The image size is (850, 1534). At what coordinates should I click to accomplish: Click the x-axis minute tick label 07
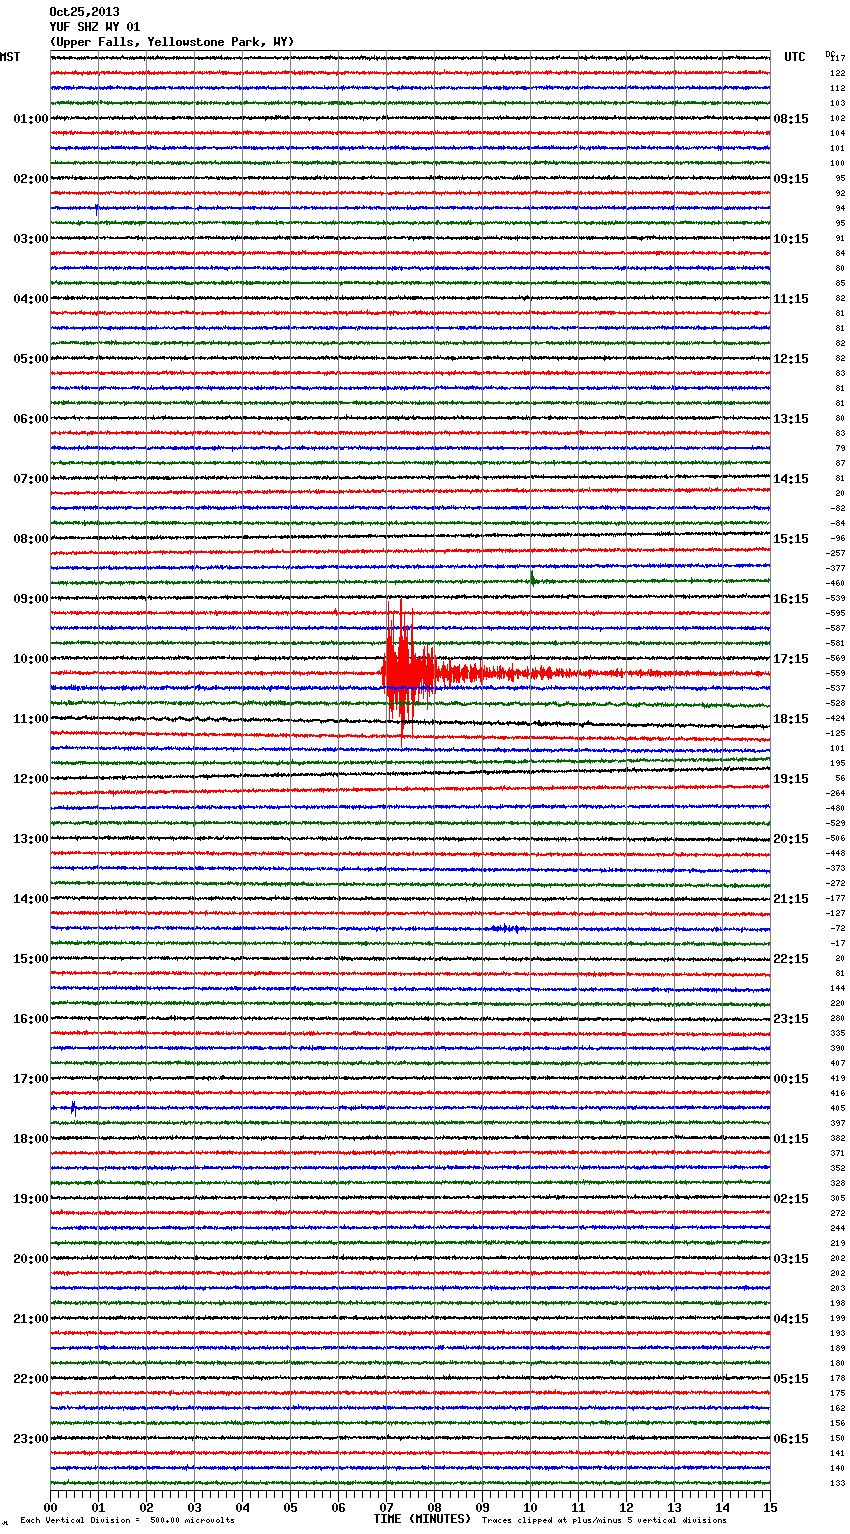pos(386,1507)
